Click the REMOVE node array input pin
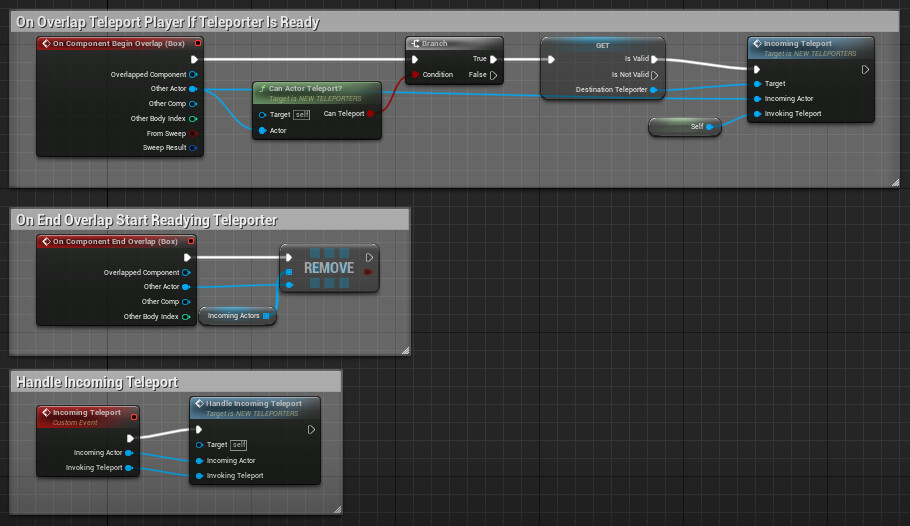The width and height of the screenshot is (910, 526). point(289,272)
